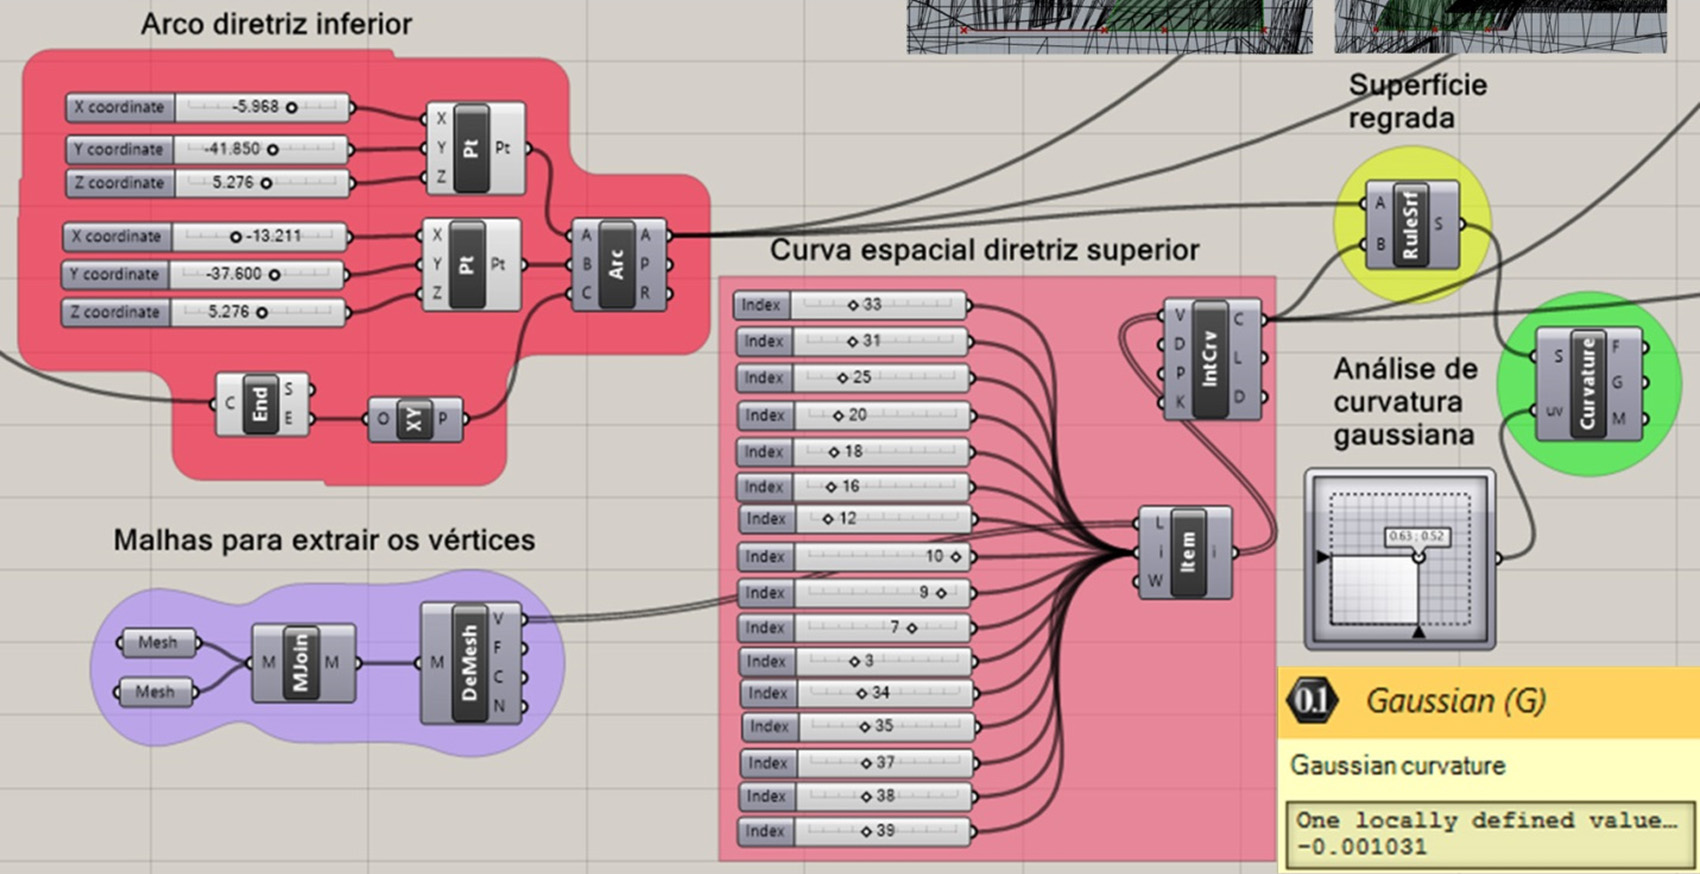Screen dimensions: 1700x874
Task: Click the Y coordinate slider showing -37.600
Action: pyautogui.click(x=256, y=274)
